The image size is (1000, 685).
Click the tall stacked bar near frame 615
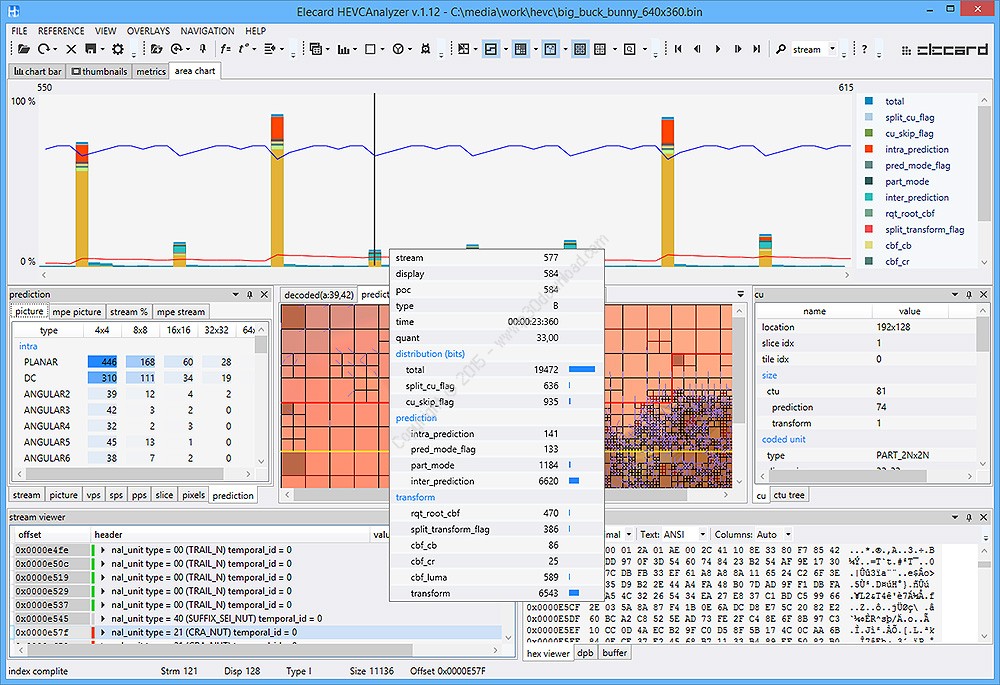click(667, 191)
